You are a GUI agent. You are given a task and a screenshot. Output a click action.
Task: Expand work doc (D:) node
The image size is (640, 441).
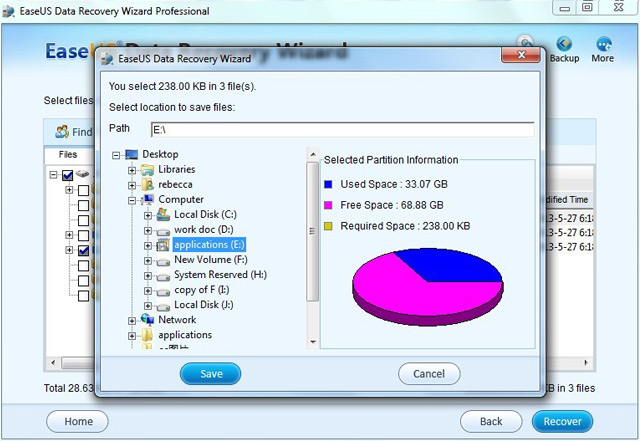pyautogui.click(x=148, y=231)
